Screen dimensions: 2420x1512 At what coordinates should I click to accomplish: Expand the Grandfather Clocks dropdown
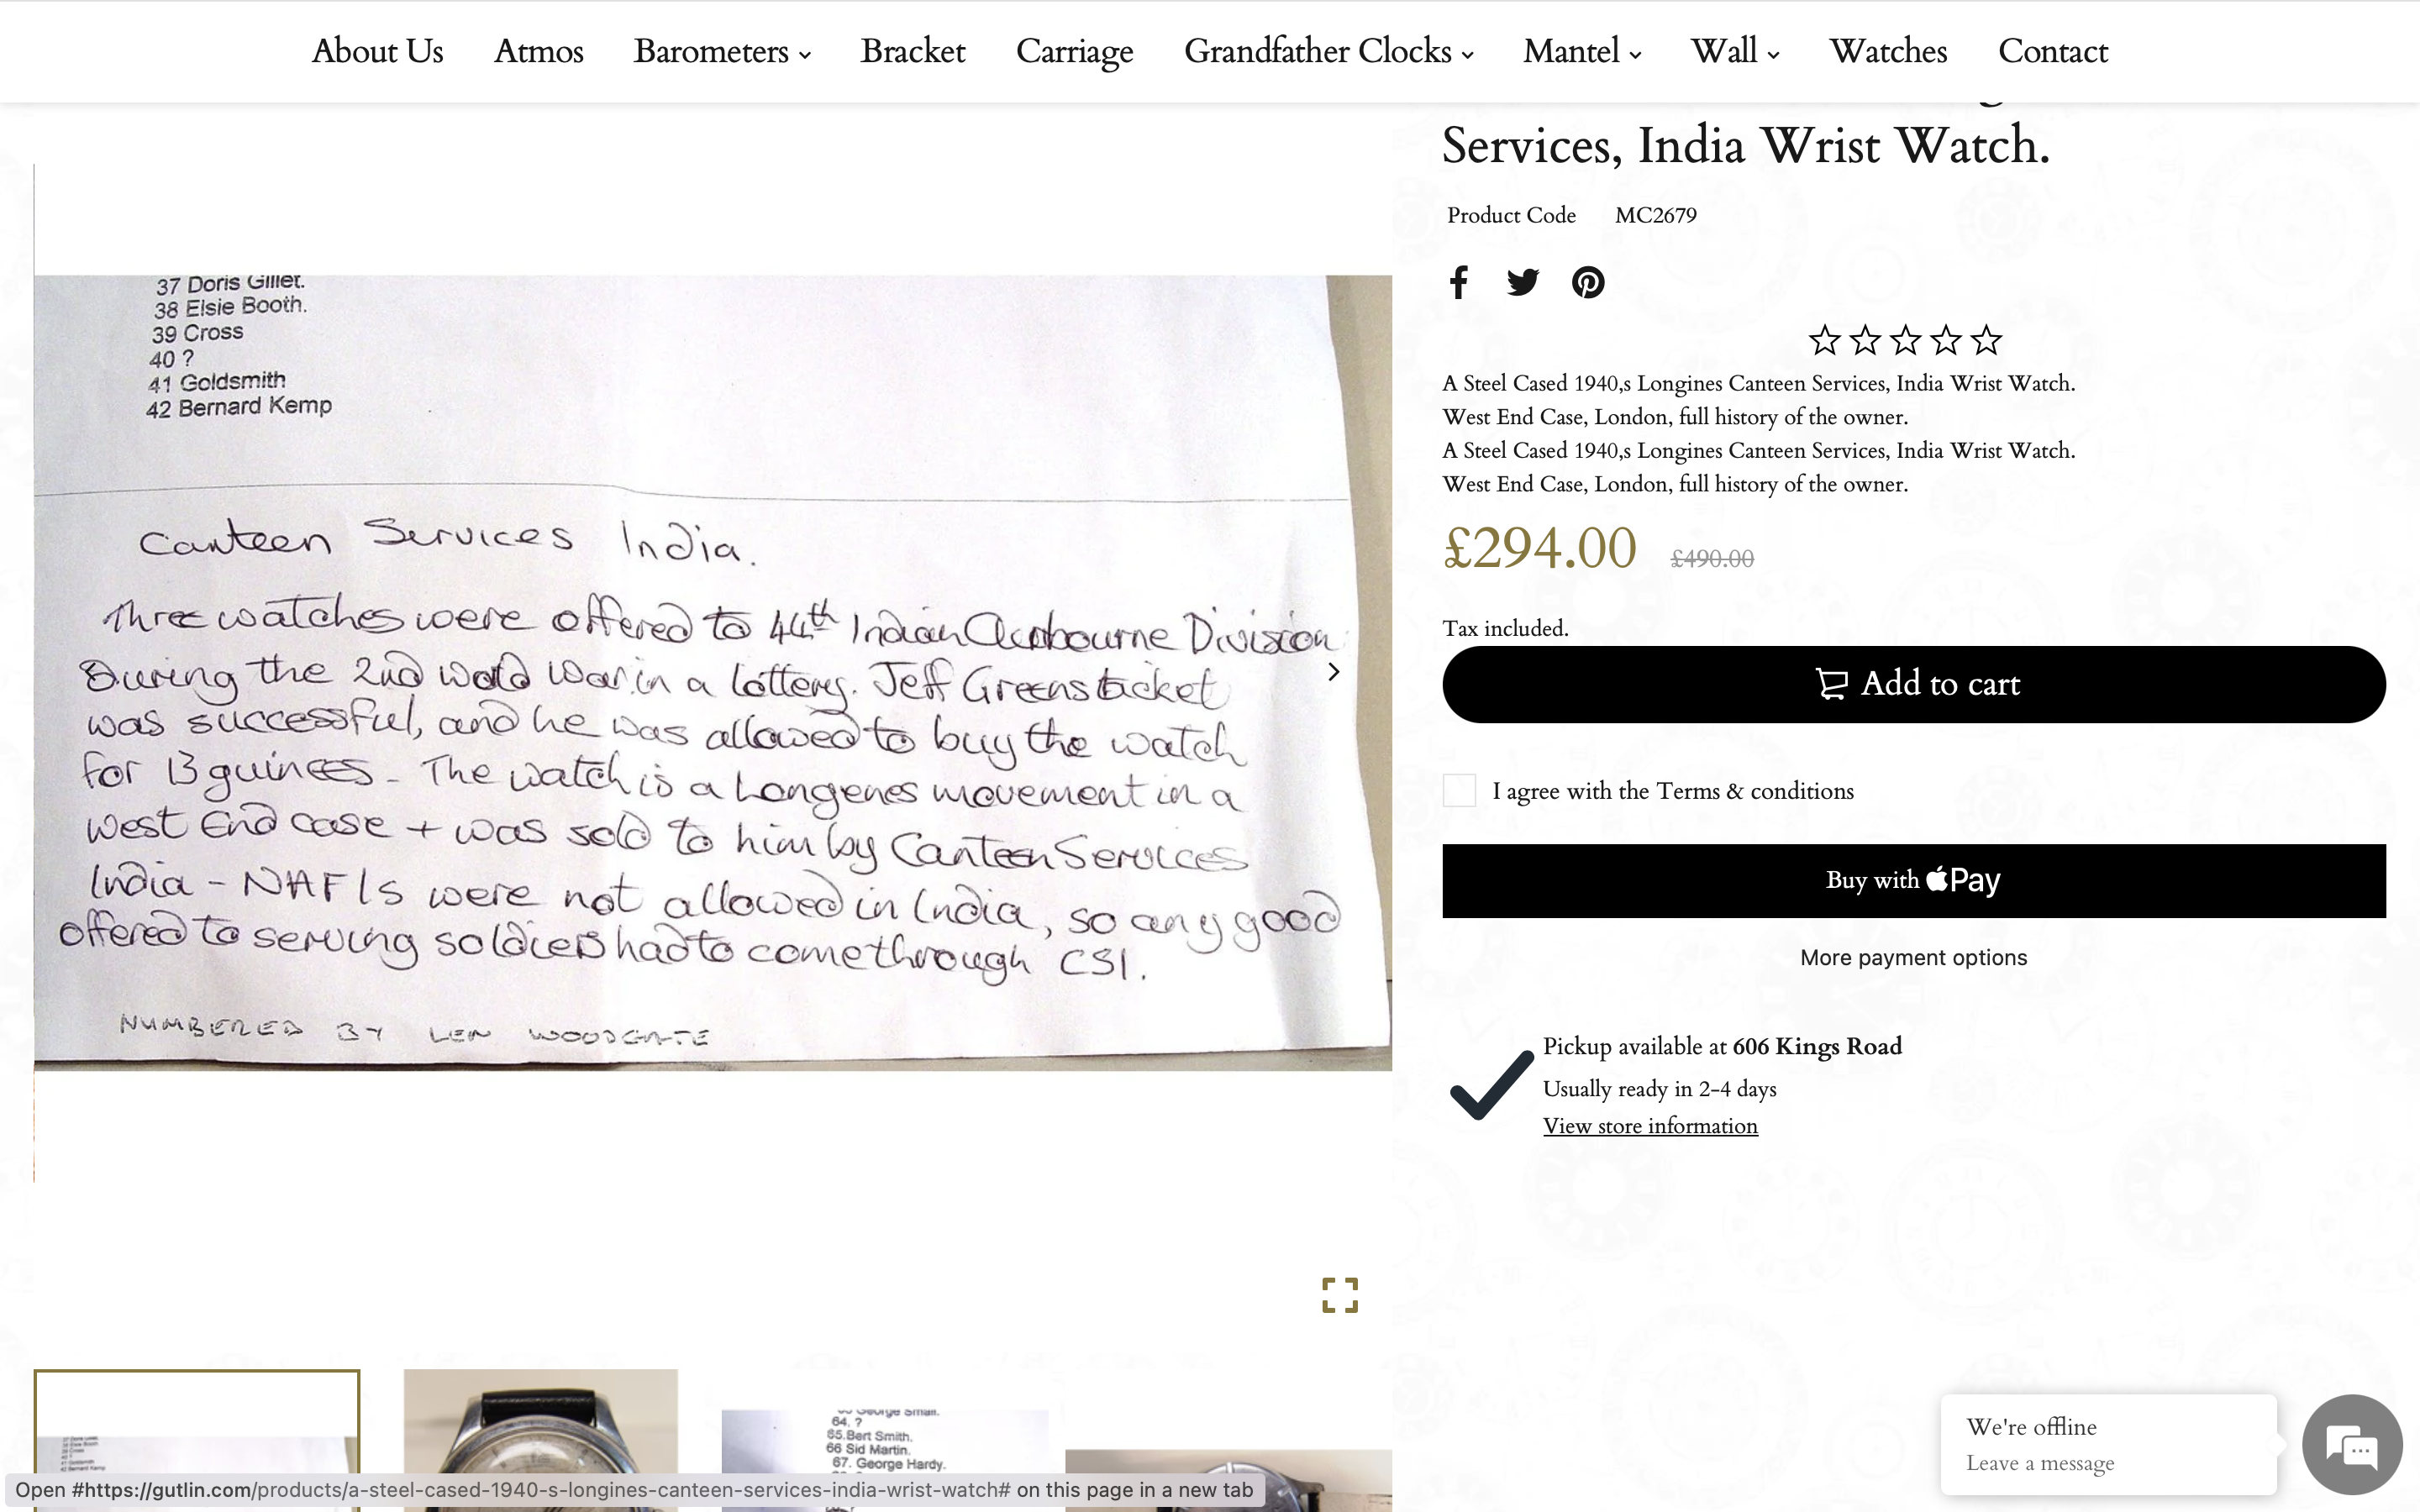tap(1328, 51)
